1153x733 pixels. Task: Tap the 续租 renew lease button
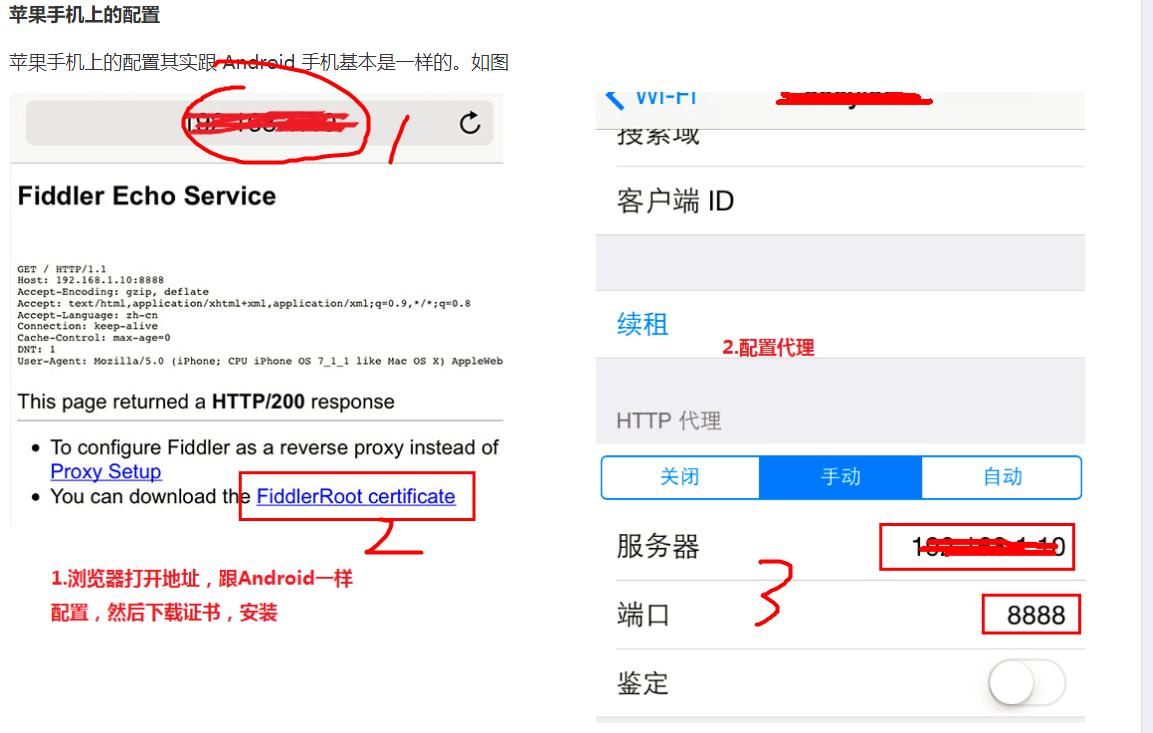pos(643,324)
